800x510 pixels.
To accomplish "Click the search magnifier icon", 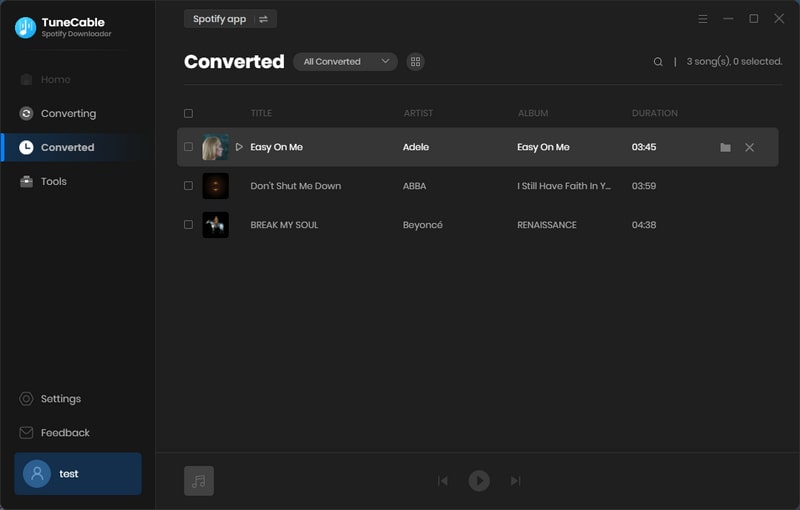I will [x=658, y=62].
